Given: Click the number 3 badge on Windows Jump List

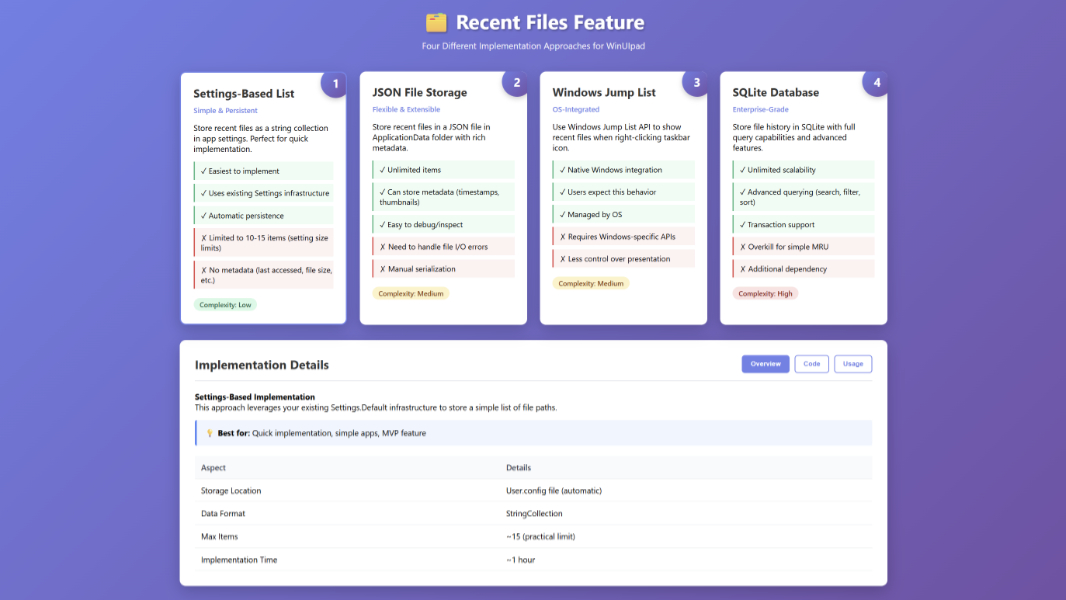Looking at the screenshot, I should (x=696, y=83).
